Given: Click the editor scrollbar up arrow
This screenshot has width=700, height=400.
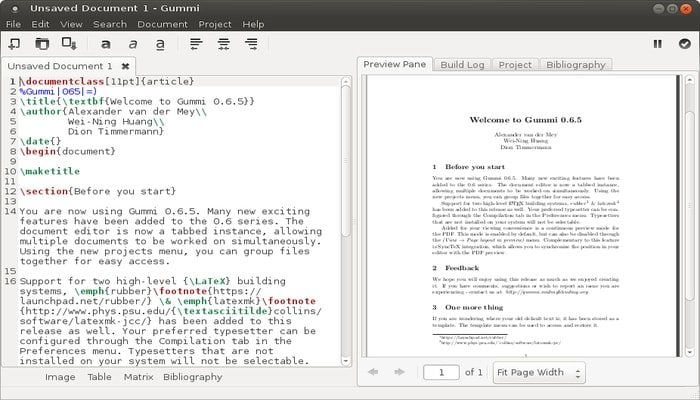Looking at the screenshot, I should point(346,82).
